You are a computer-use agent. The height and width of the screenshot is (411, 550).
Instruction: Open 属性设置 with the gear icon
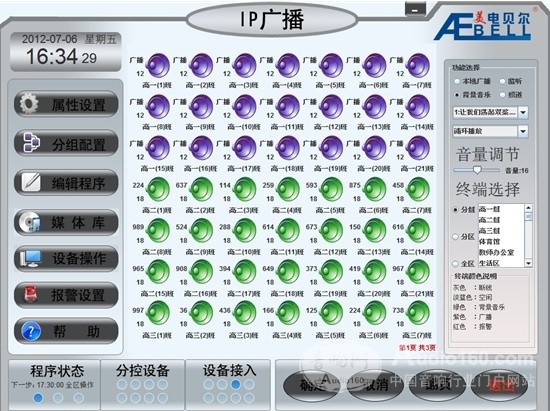66,104
